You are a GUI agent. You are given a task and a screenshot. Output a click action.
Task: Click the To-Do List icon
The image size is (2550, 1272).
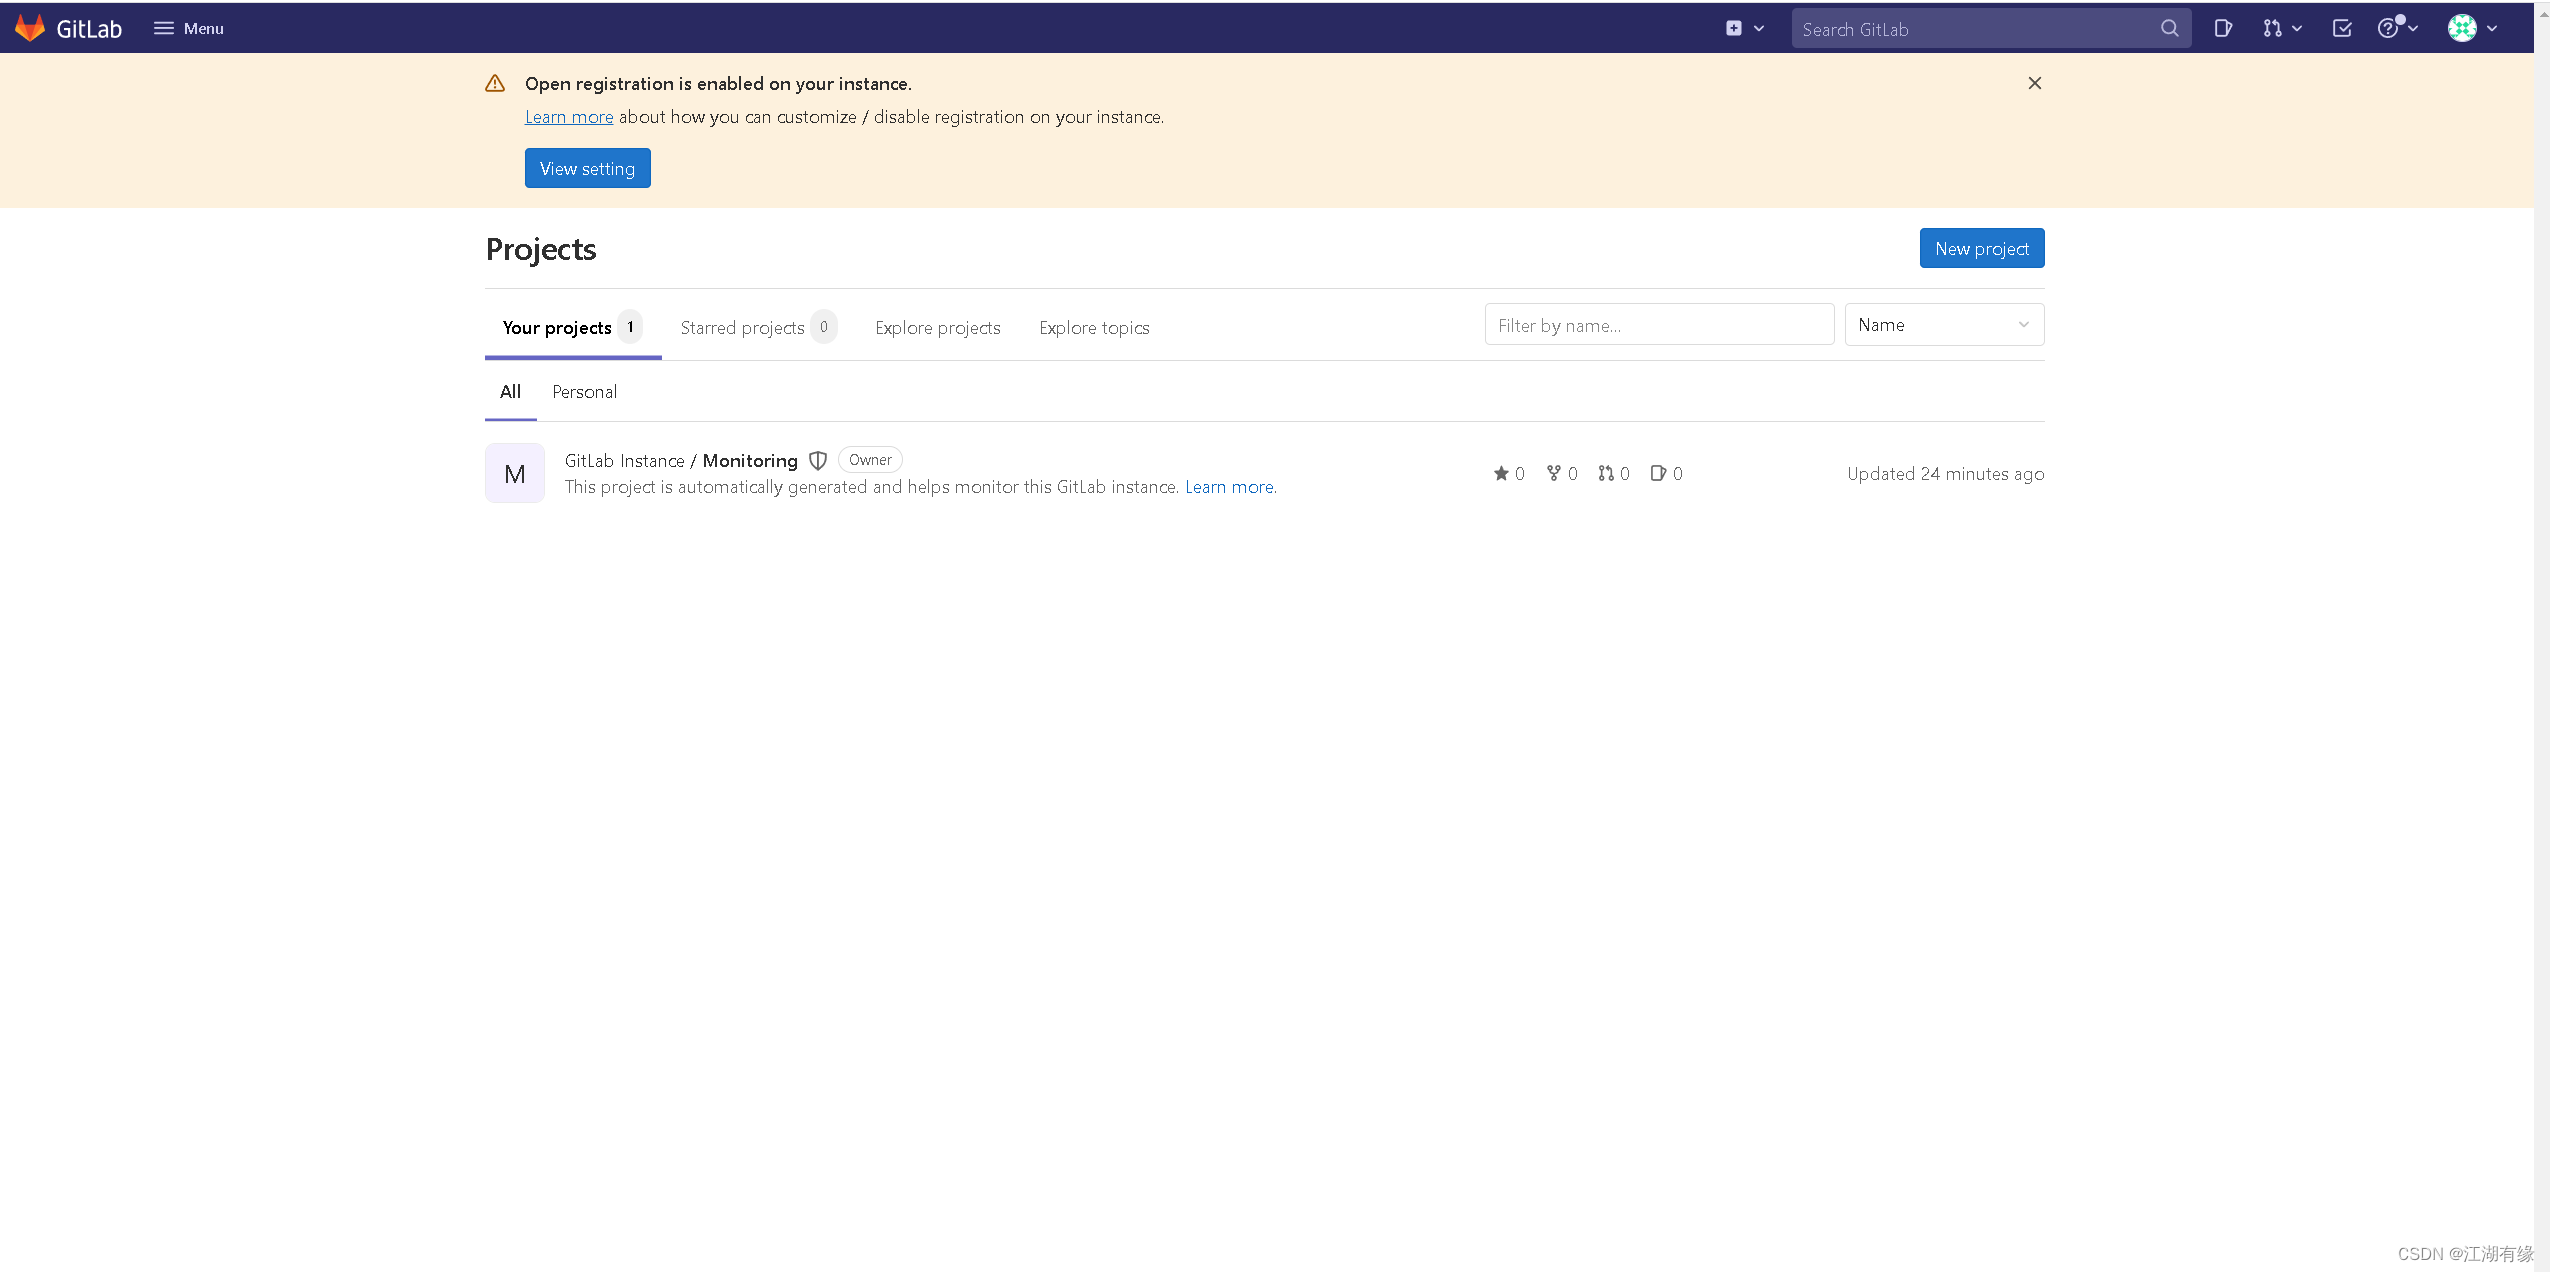(2342, 28)
